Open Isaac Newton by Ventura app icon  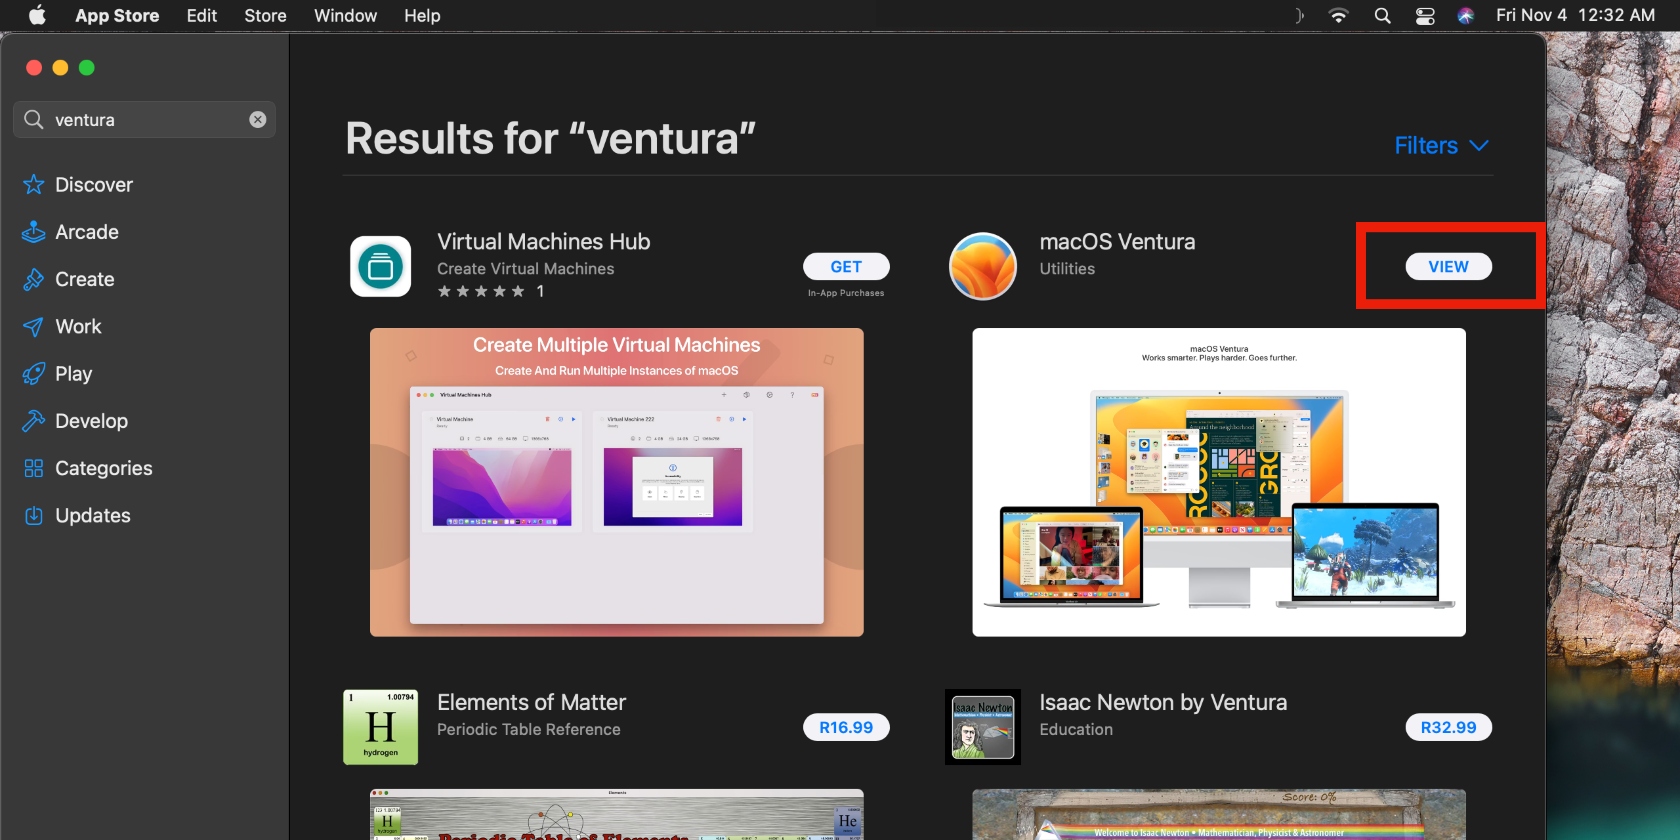pos(983,727)
